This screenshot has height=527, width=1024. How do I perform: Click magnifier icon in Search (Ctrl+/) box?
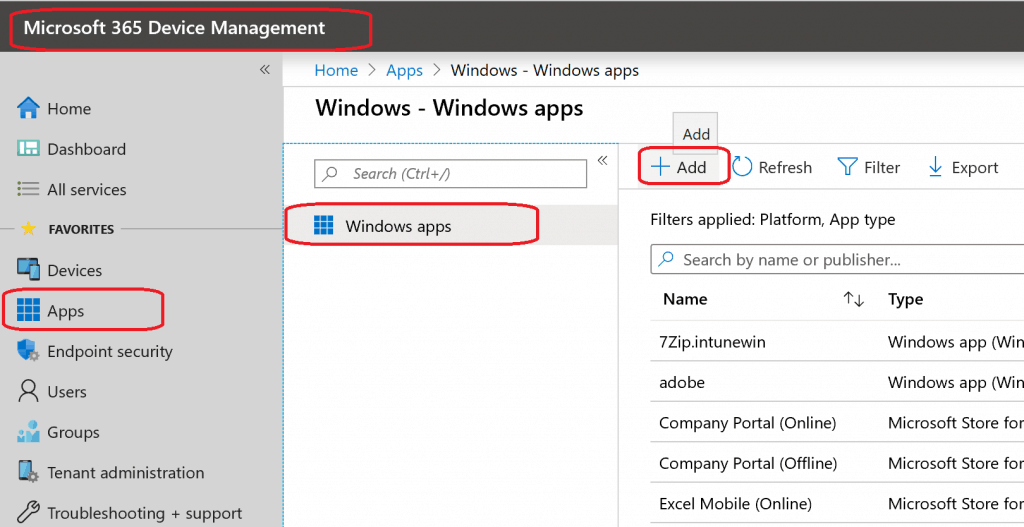coord(331,174)
